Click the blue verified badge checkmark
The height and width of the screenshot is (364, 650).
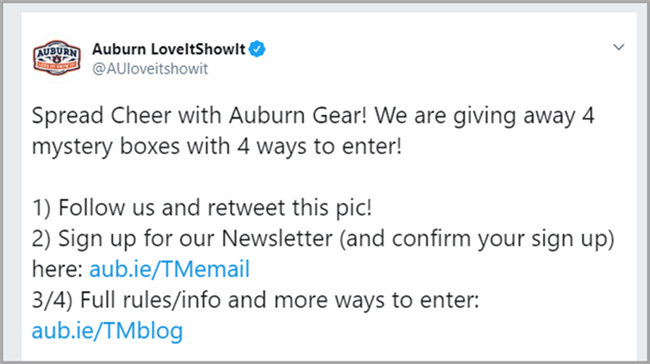[x=257, y=49]
